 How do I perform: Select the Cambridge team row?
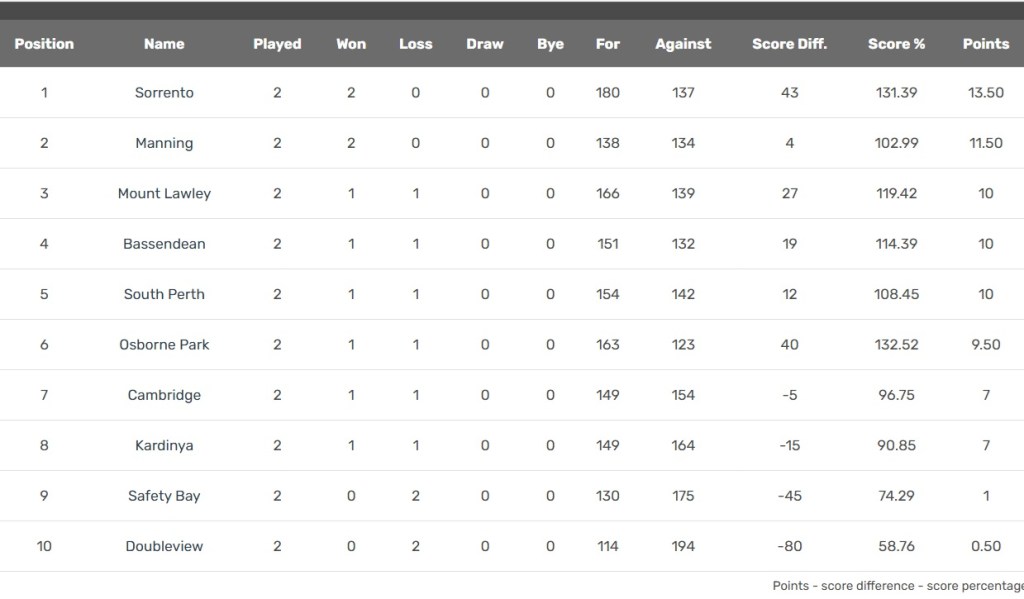coord(164,395)
